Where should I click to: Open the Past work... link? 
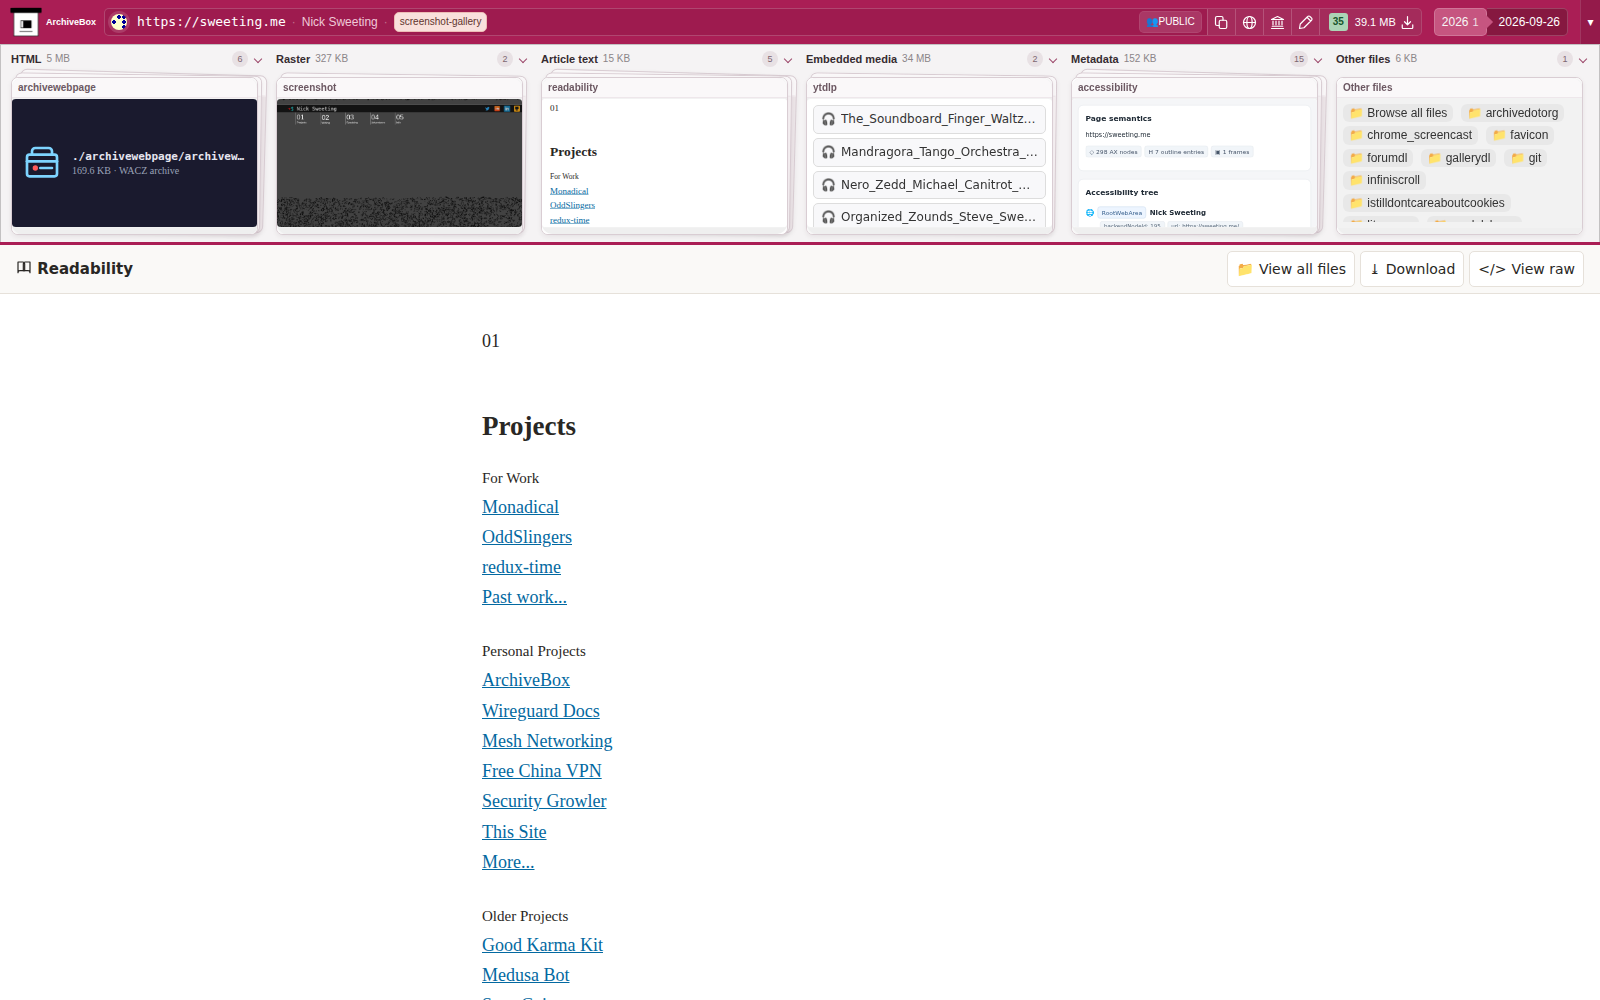524,597
